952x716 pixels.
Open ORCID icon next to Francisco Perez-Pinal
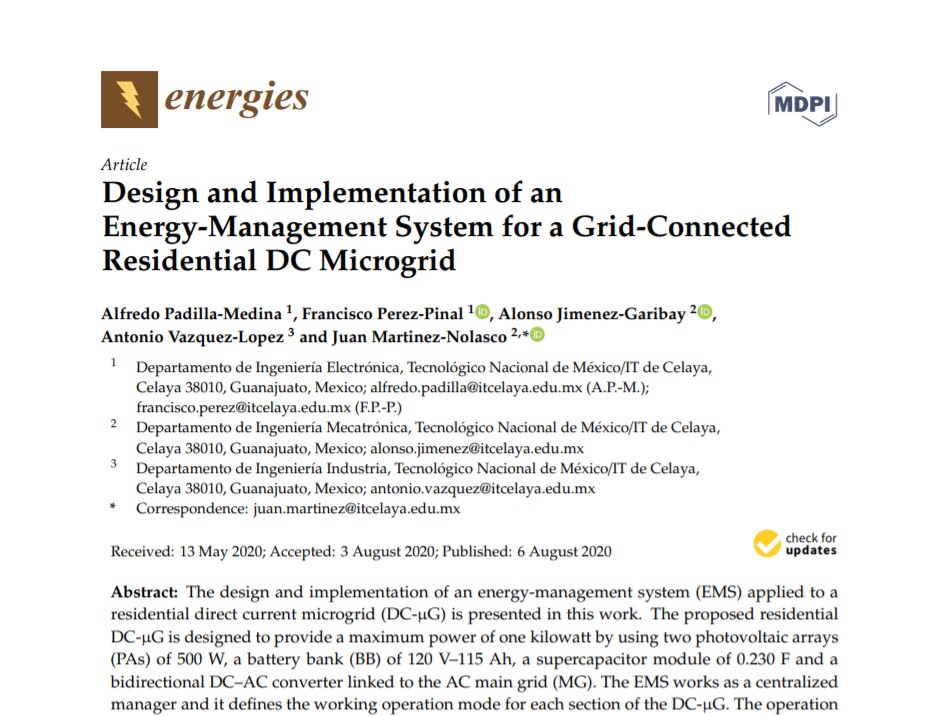(x=483, y=312)
